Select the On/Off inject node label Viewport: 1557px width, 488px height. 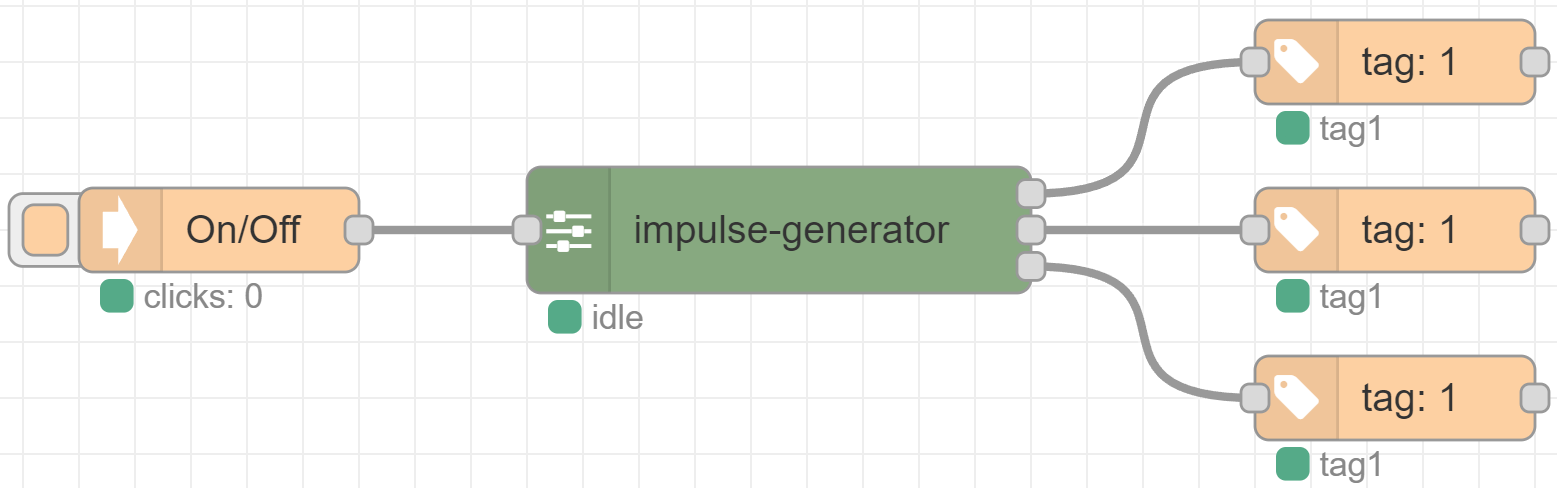pyautogui.click(x=243, y=230)
